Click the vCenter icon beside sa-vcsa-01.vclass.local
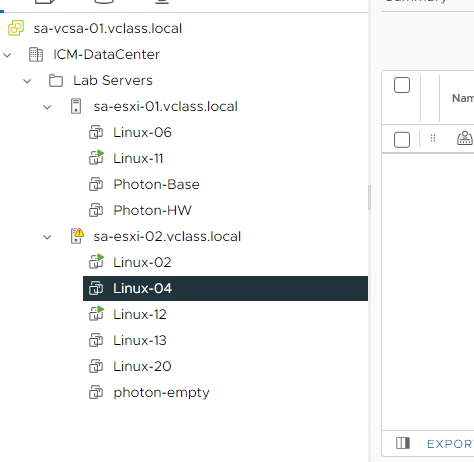474x462 pixels. [16, 28]
